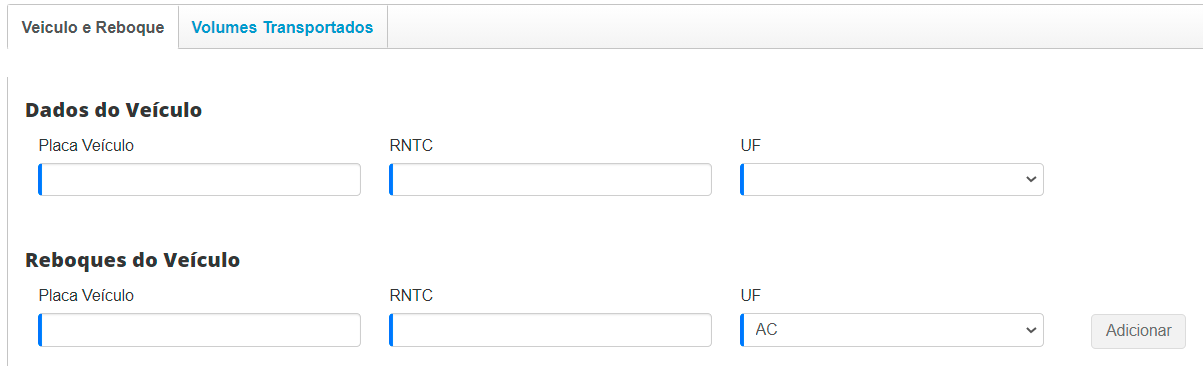
Task: Click the Adicionar button
Action: click(1138, 331)
